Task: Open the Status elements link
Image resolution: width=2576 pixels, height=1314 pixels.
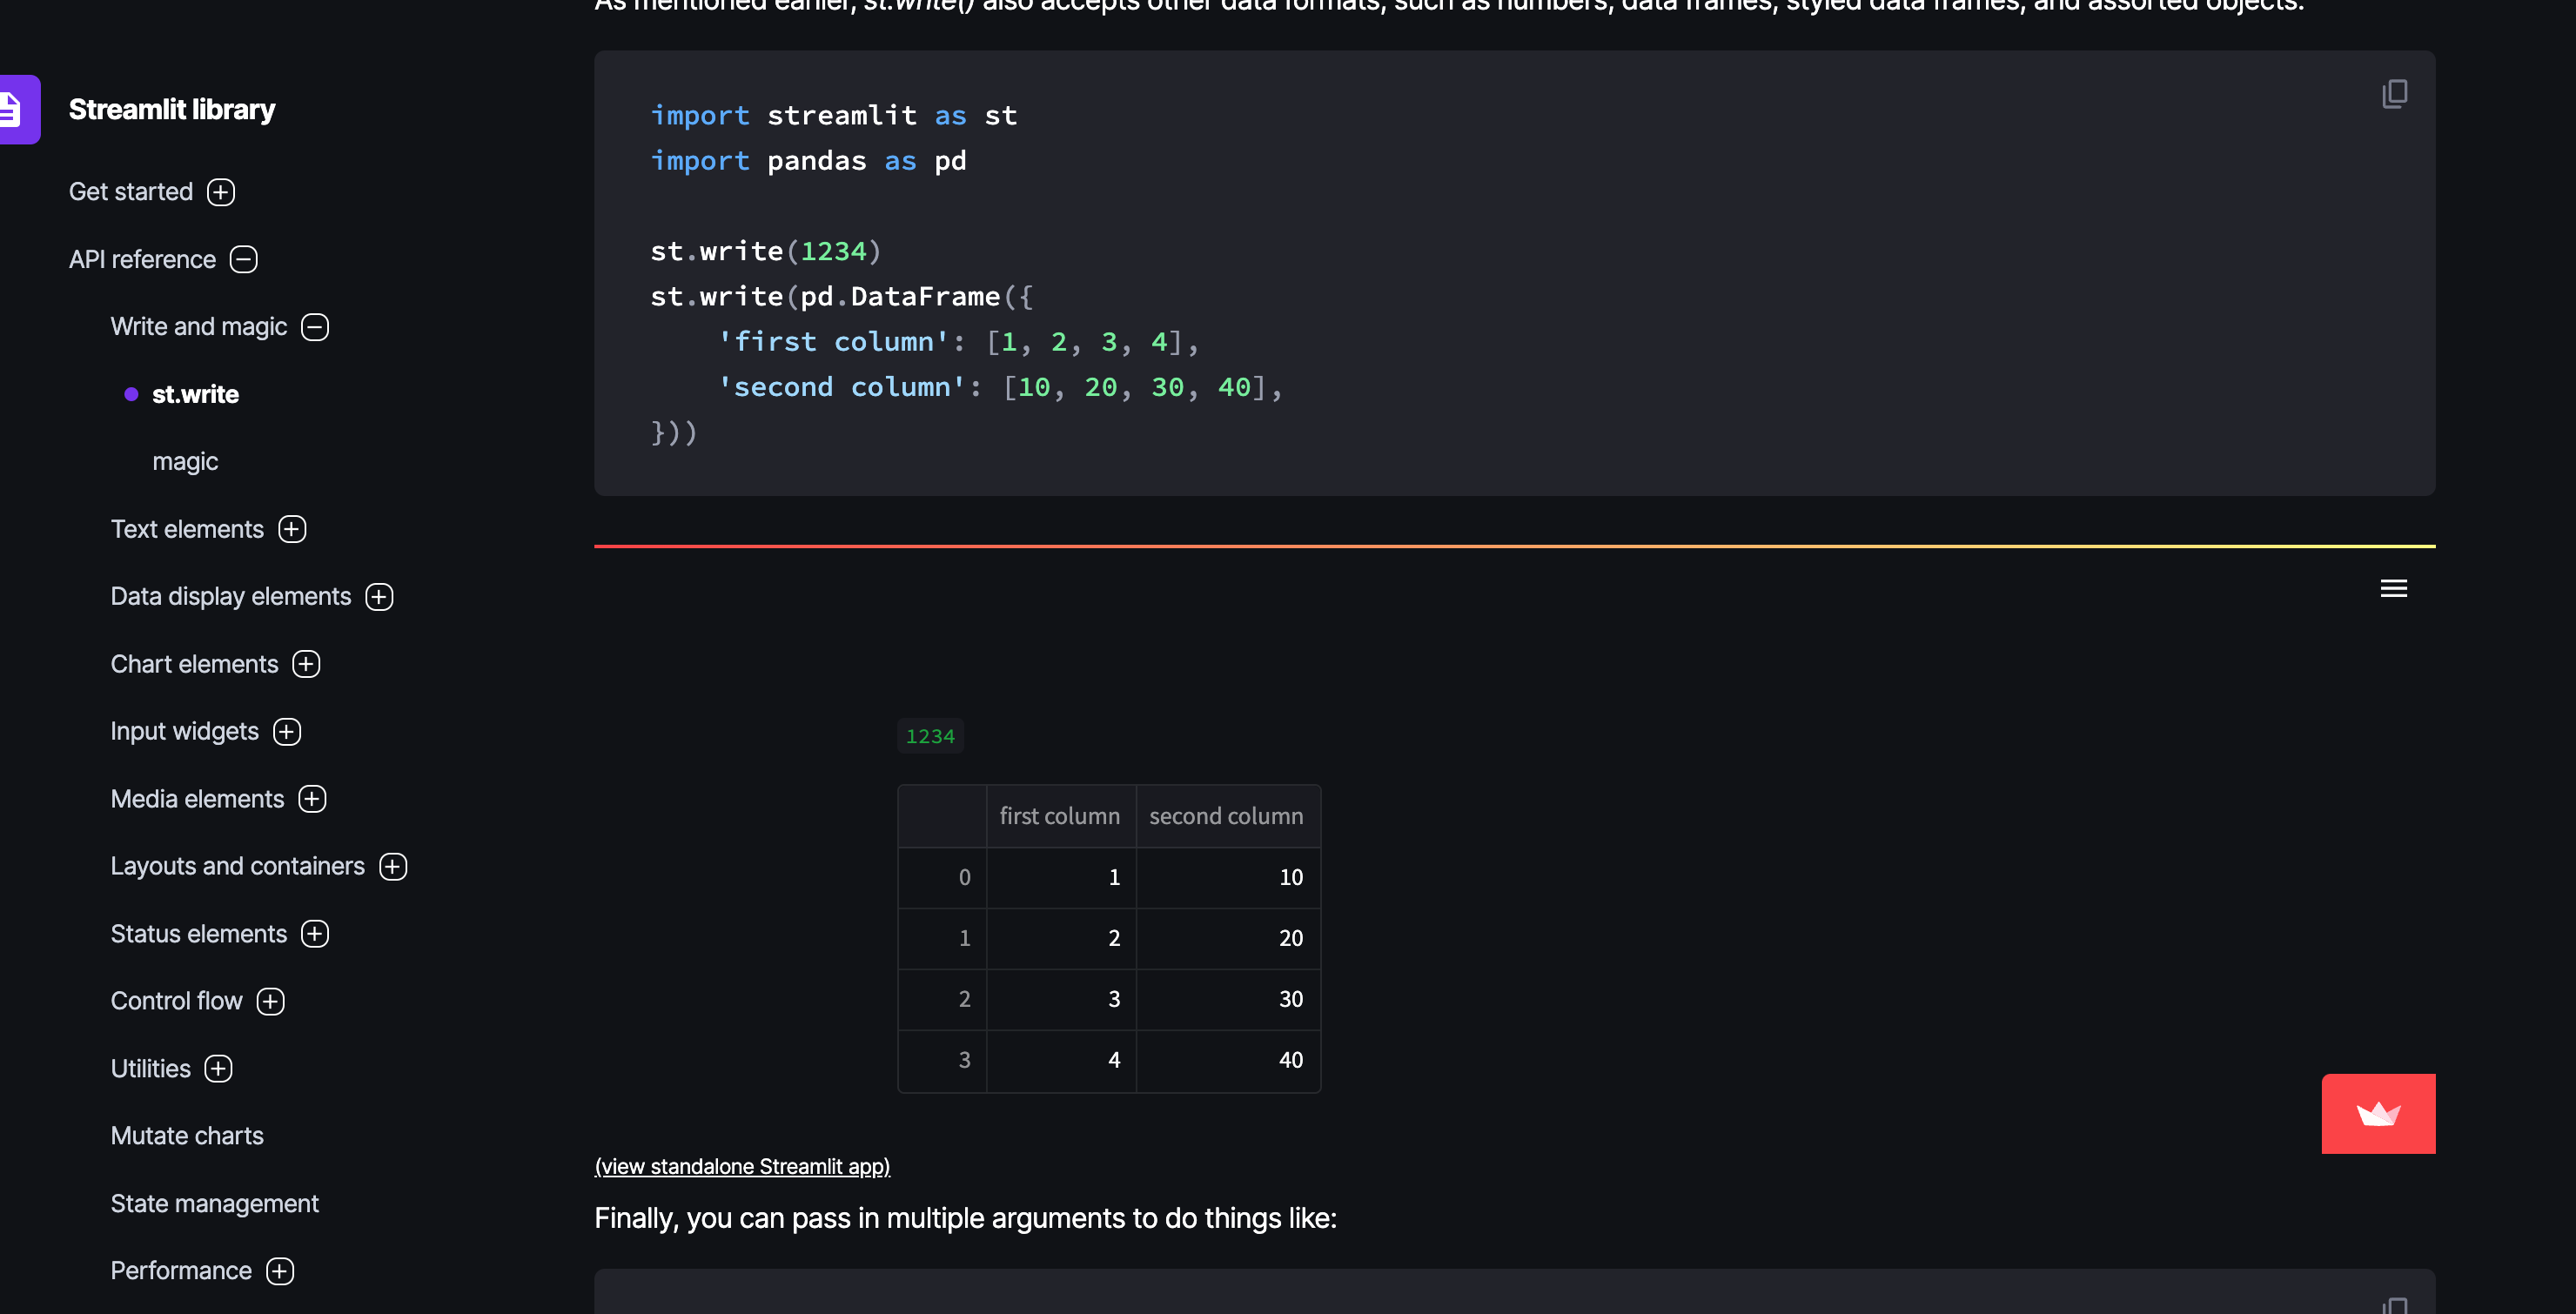Action: pos(198,934)
